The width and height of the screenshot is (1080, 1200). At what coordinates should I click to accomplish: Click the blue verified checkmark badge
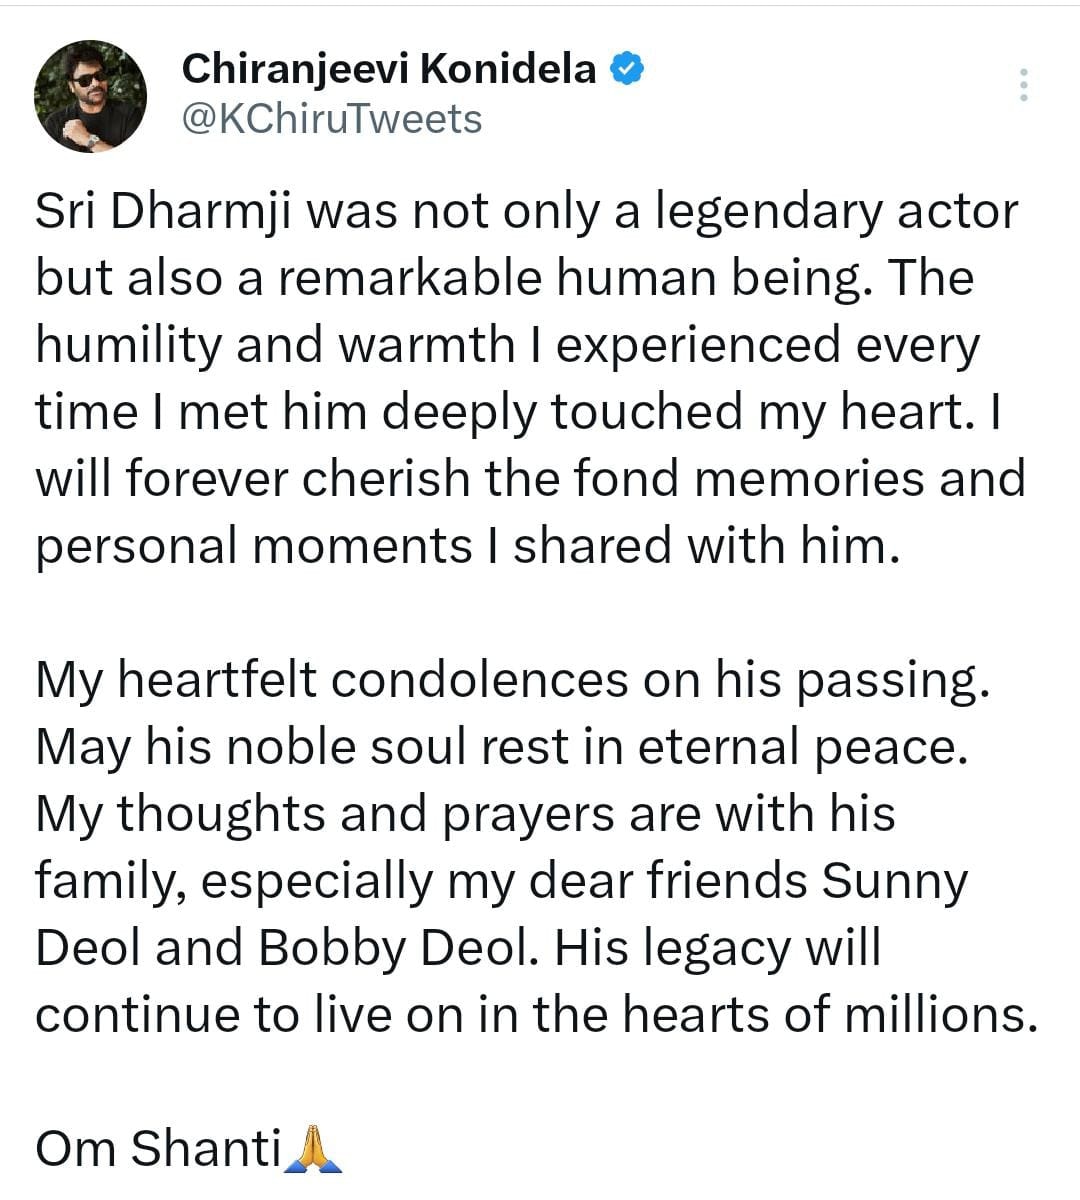pyautogui.click(x=627, y=69)
